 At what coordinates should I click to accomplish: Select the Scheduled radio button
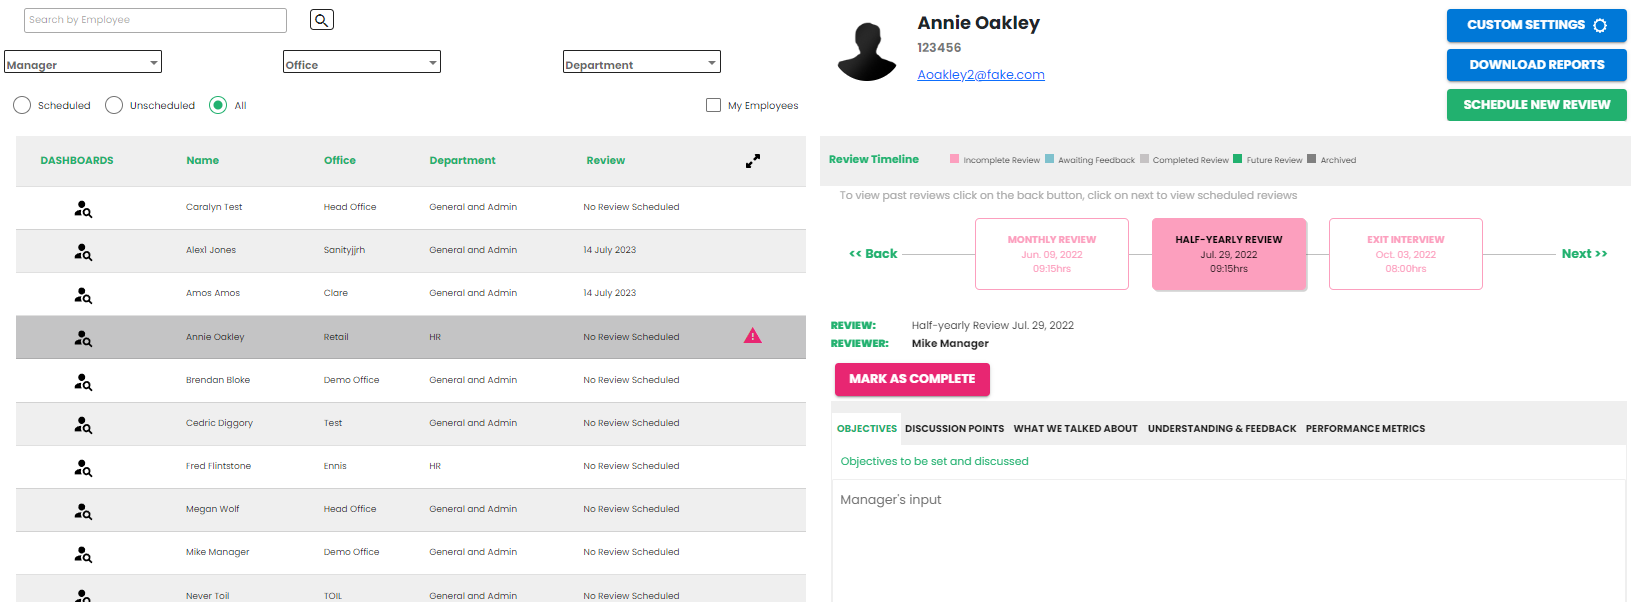click(x=22, y=105)
